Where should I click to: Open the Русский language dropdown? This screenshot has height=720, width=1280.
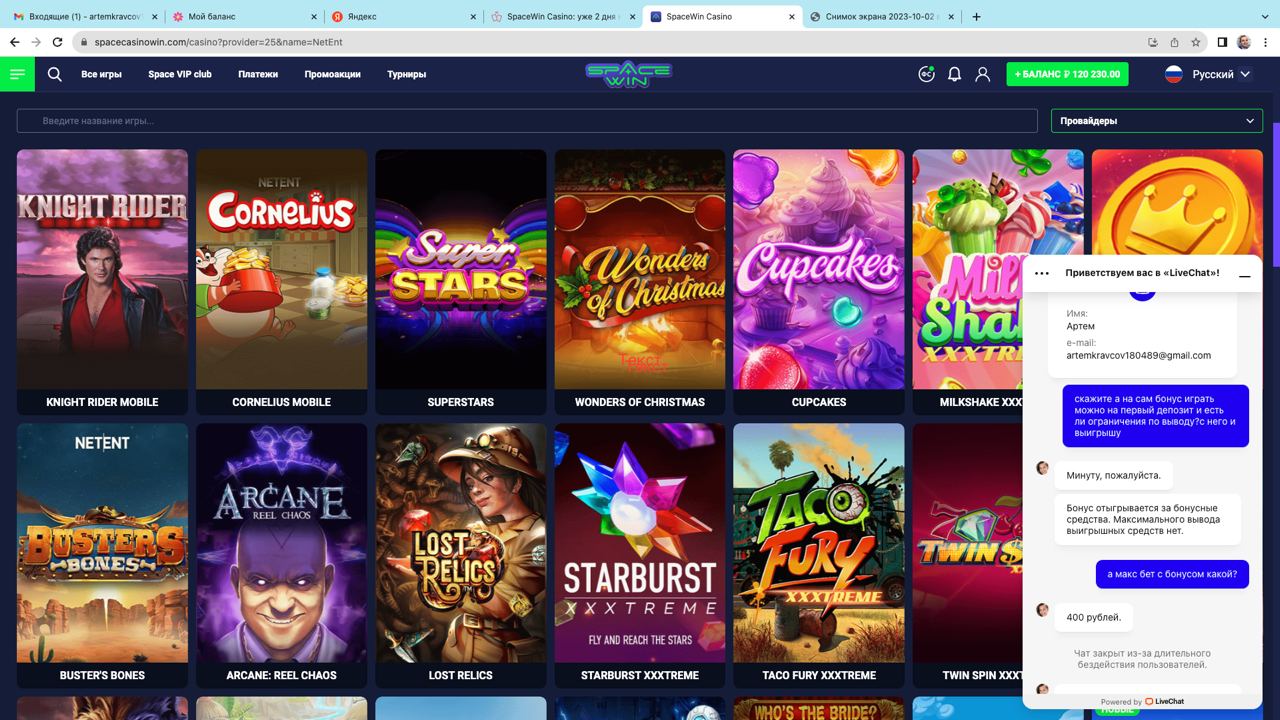(1222, 74)
